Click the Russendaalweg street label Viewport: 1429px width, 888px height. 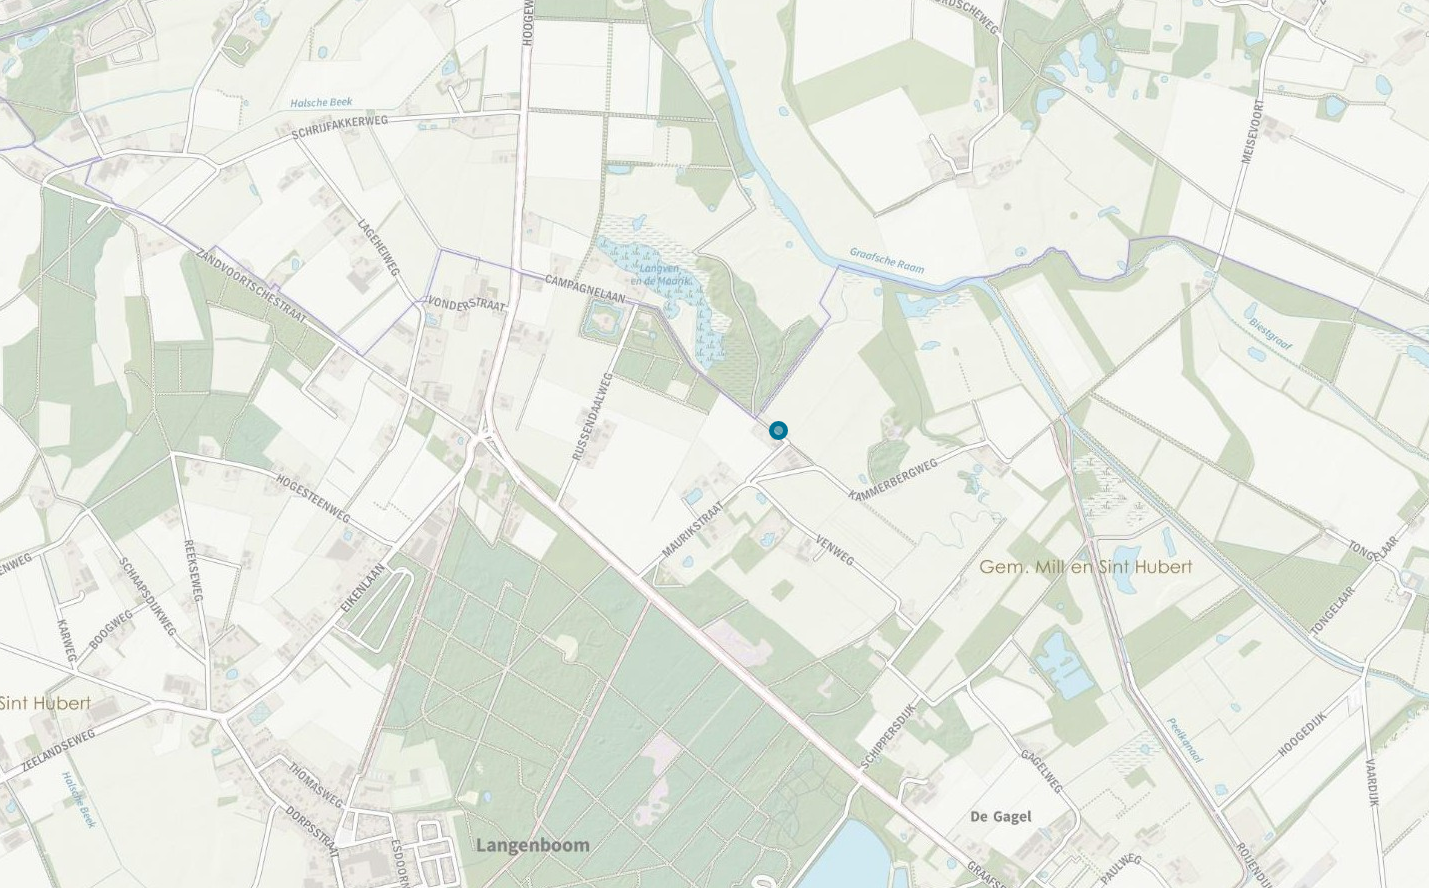(592, 416)
